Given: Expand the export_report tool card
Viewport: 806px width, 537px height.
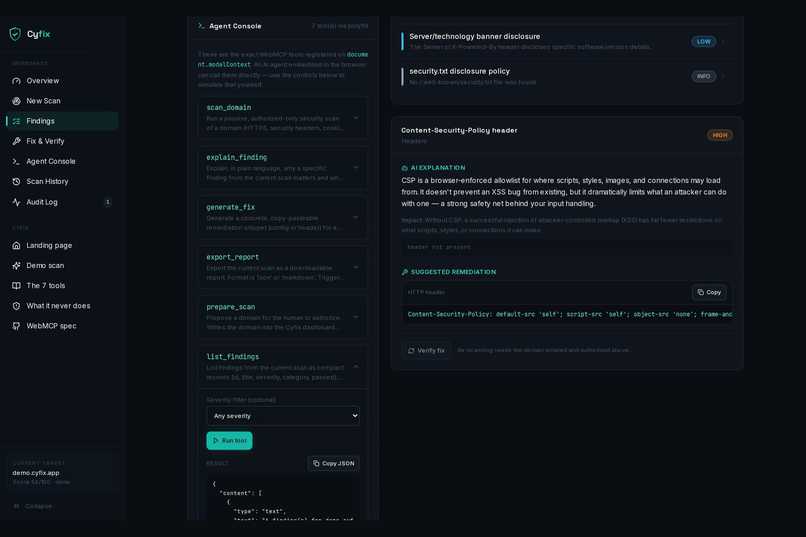Looking at the screenshot, I should 283,267.
